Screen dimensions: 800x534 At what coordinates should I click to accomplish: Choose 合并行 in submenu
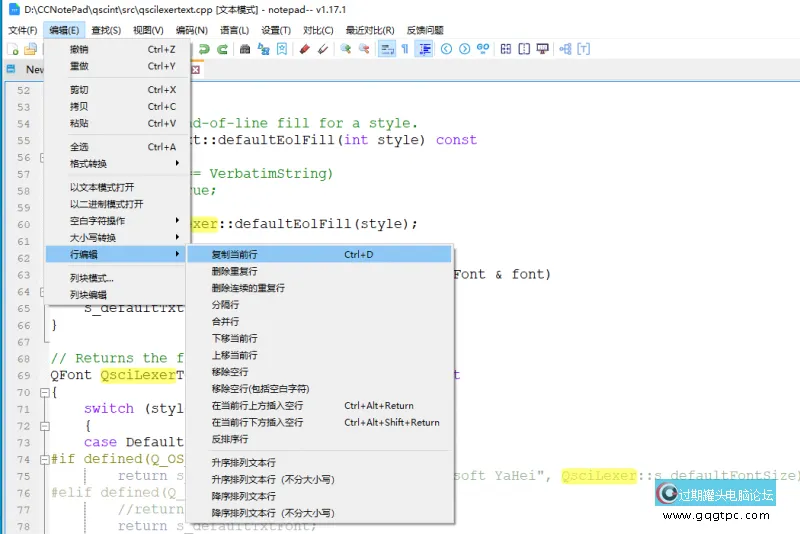(319, 322)
